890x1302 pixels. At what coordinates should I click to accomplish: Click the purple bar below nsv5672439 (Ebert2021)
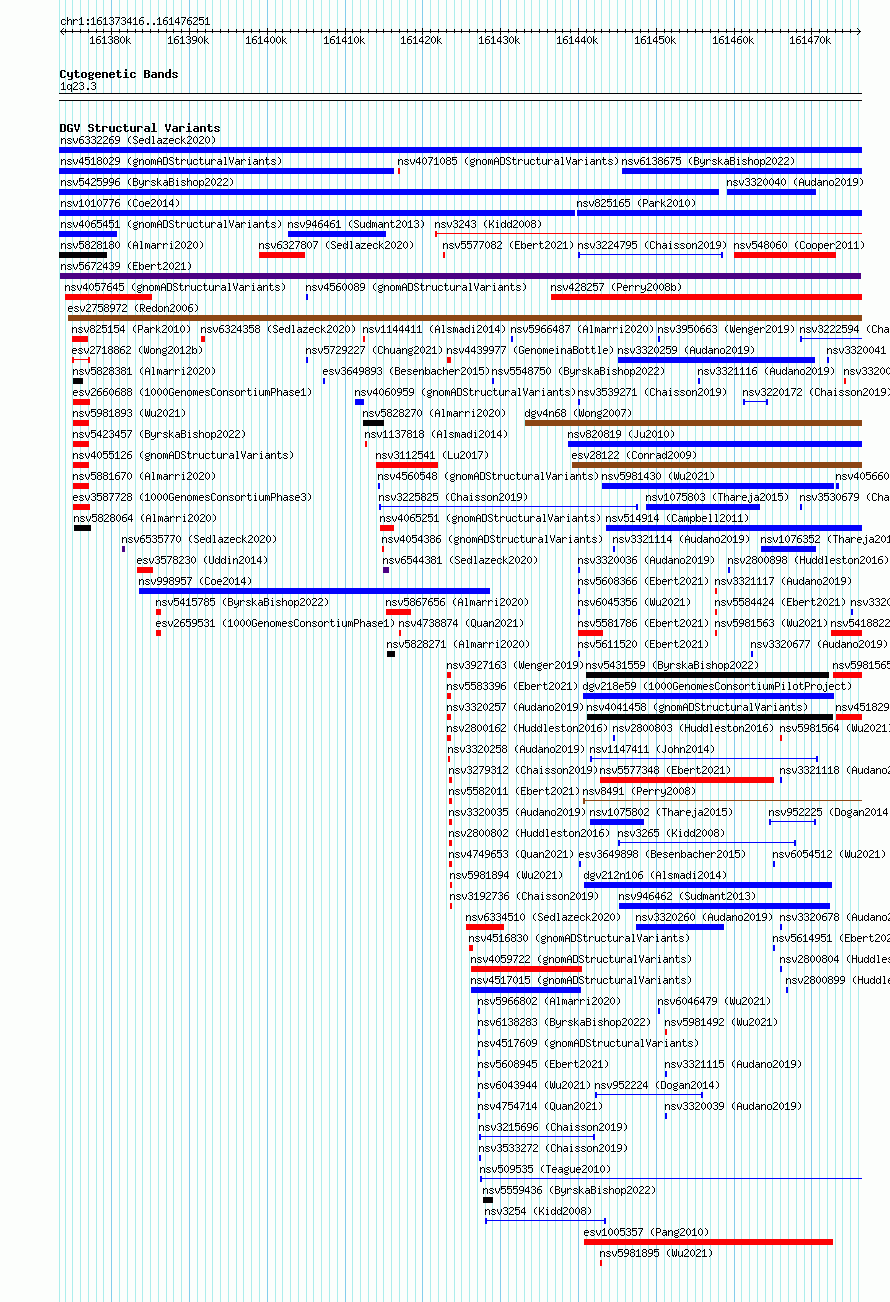460,276
